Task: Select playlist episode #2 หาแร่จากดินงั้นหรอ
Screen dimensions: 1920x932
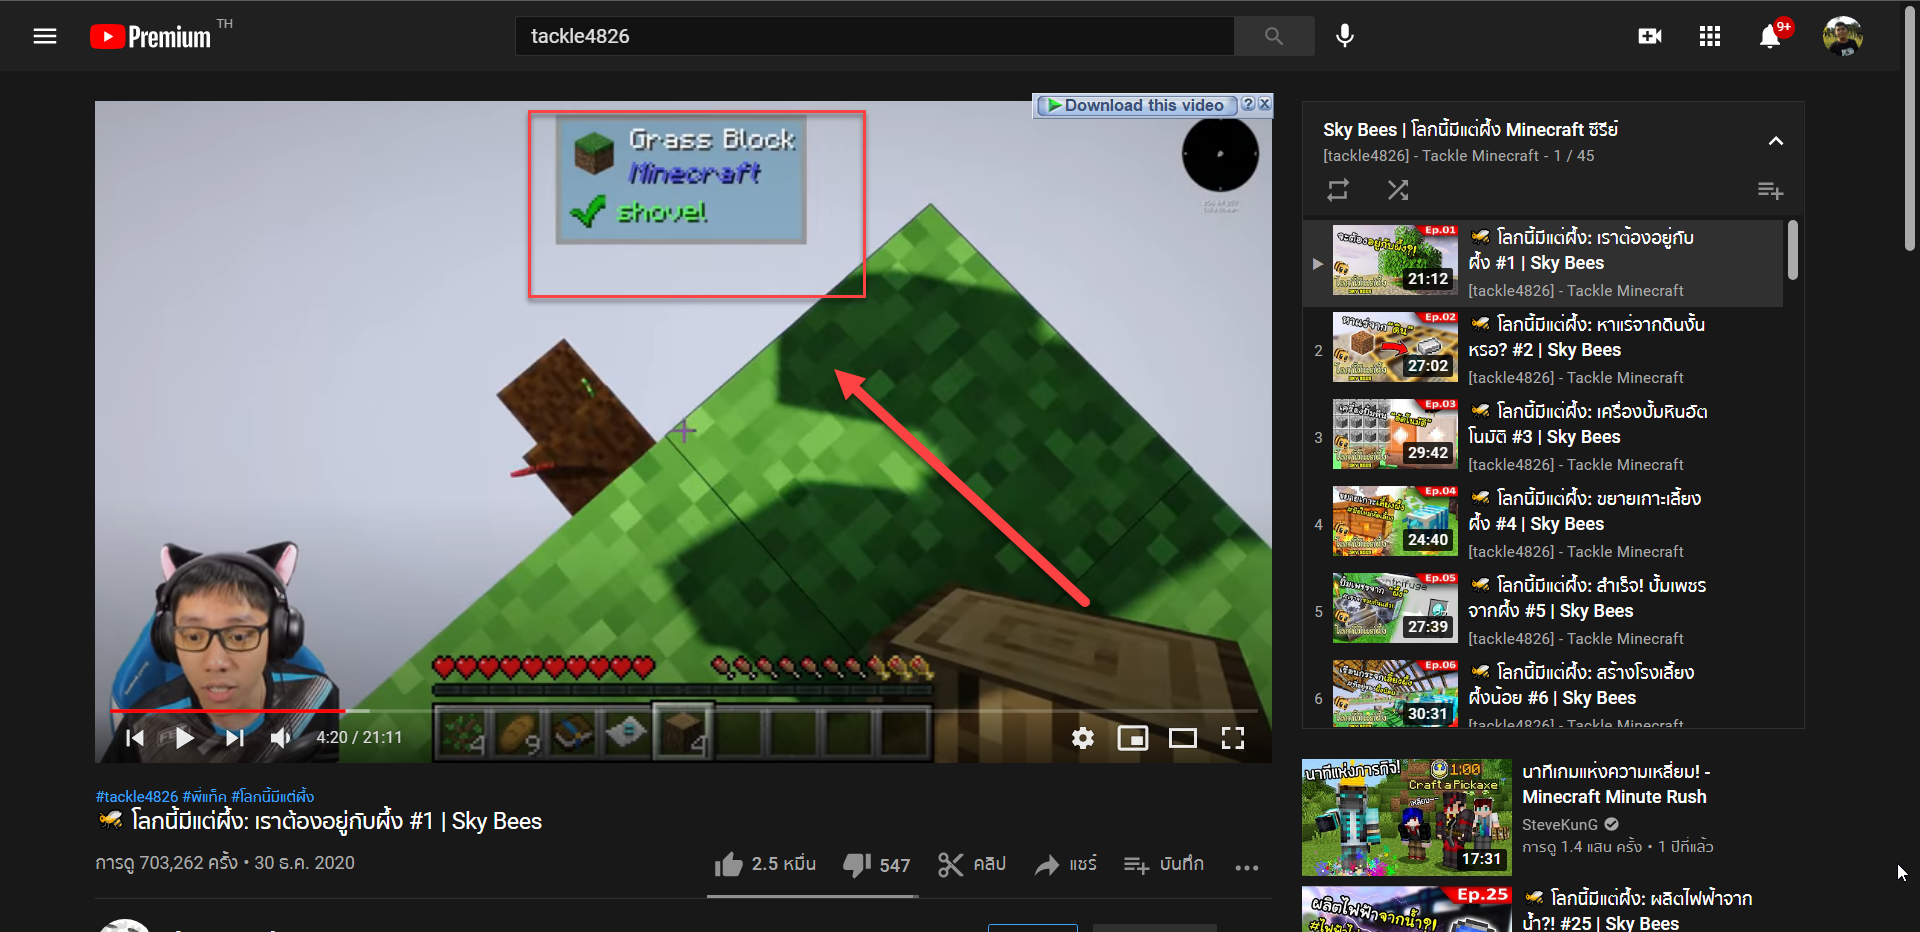Action: tap(1542, 350)
